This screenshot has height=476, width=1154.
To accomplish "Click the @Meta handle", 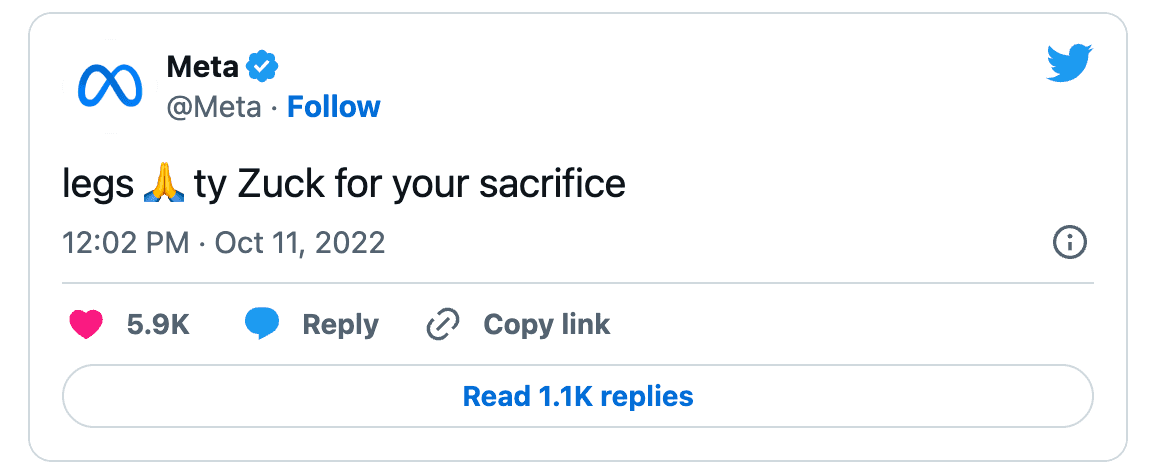I will click(211, 107).
